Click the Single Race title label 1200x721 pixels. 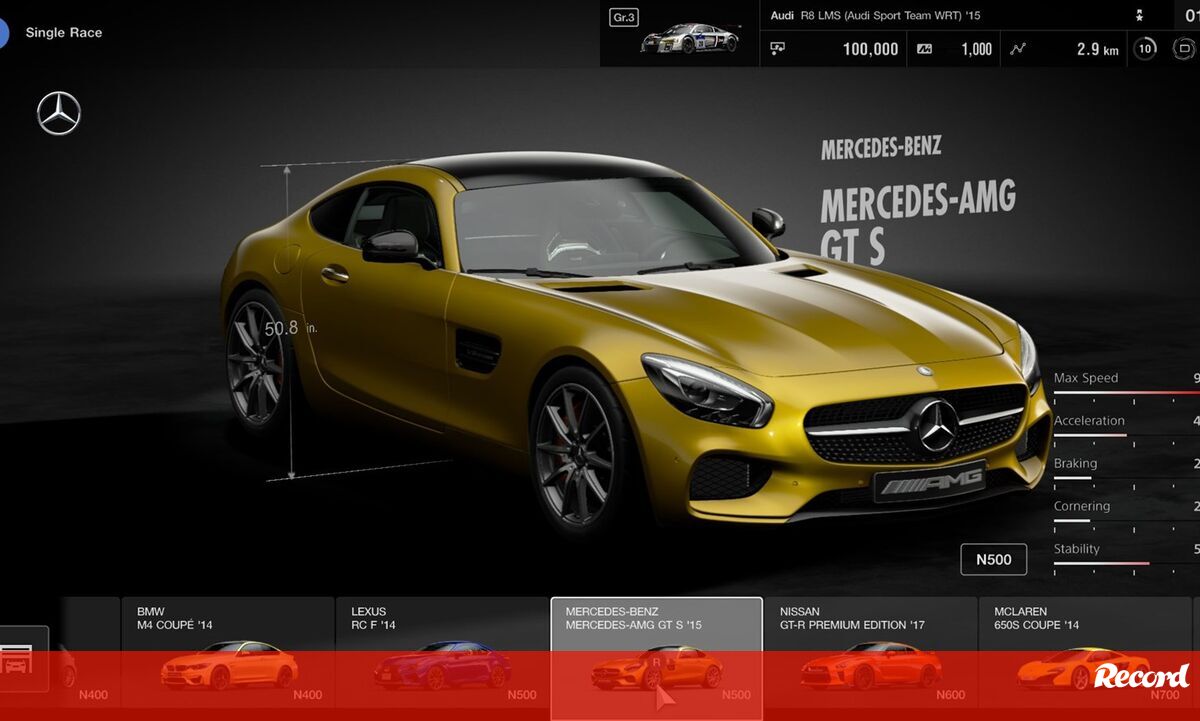coord(64,33)
